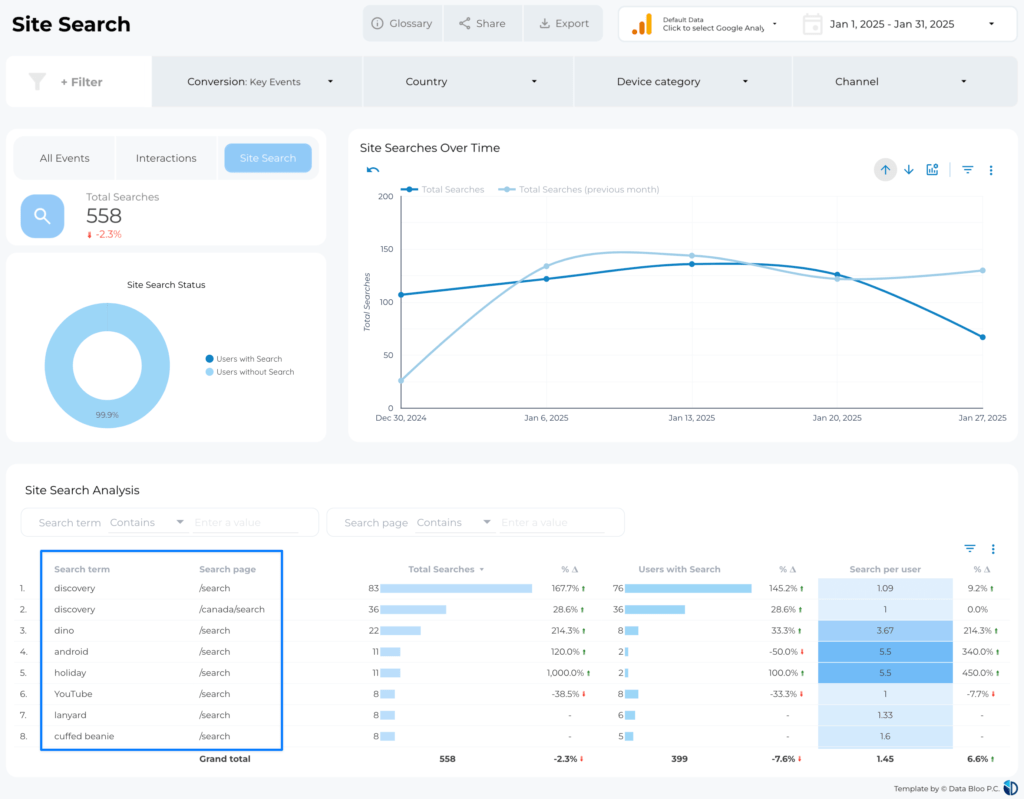
Task: Click the magnifier Total Searches icon
Action: click(42, 215)
